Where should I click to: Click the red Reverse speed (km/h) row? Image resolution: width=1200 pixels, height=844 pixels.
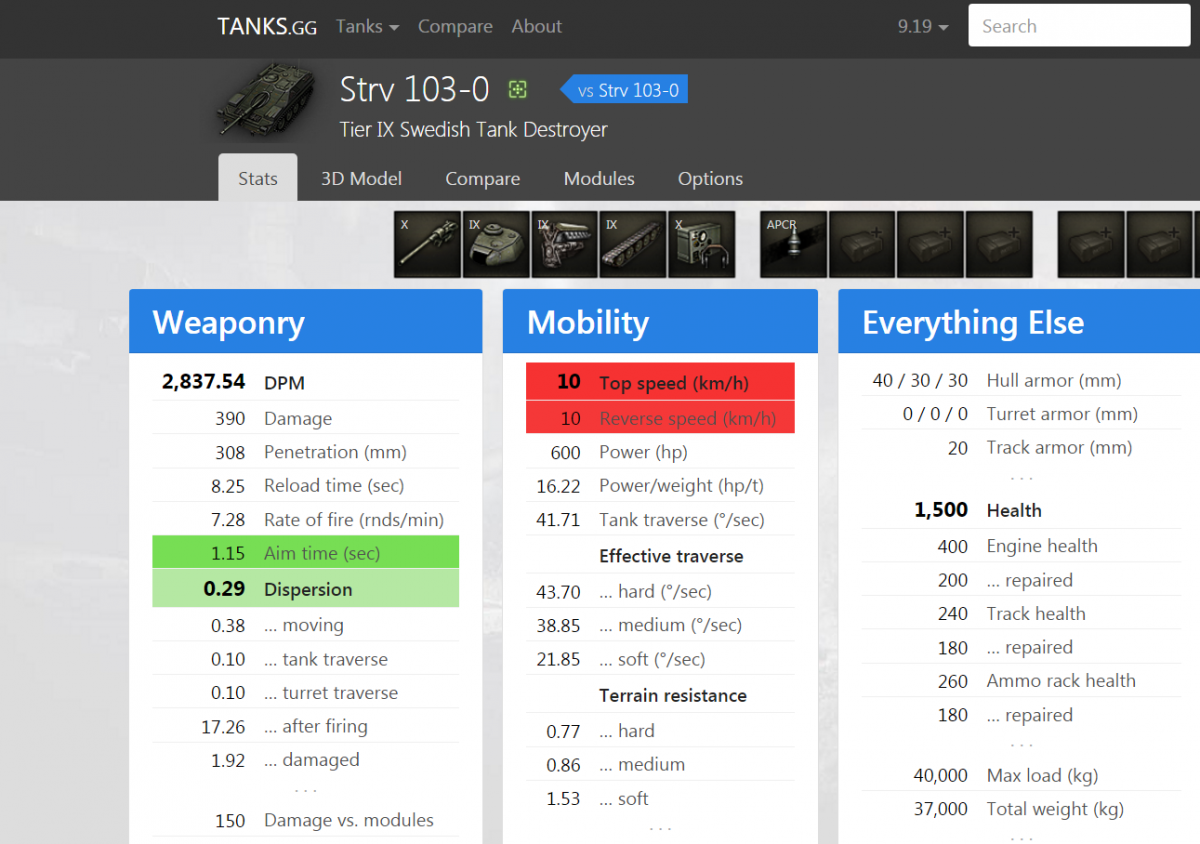tap(660, 418)
